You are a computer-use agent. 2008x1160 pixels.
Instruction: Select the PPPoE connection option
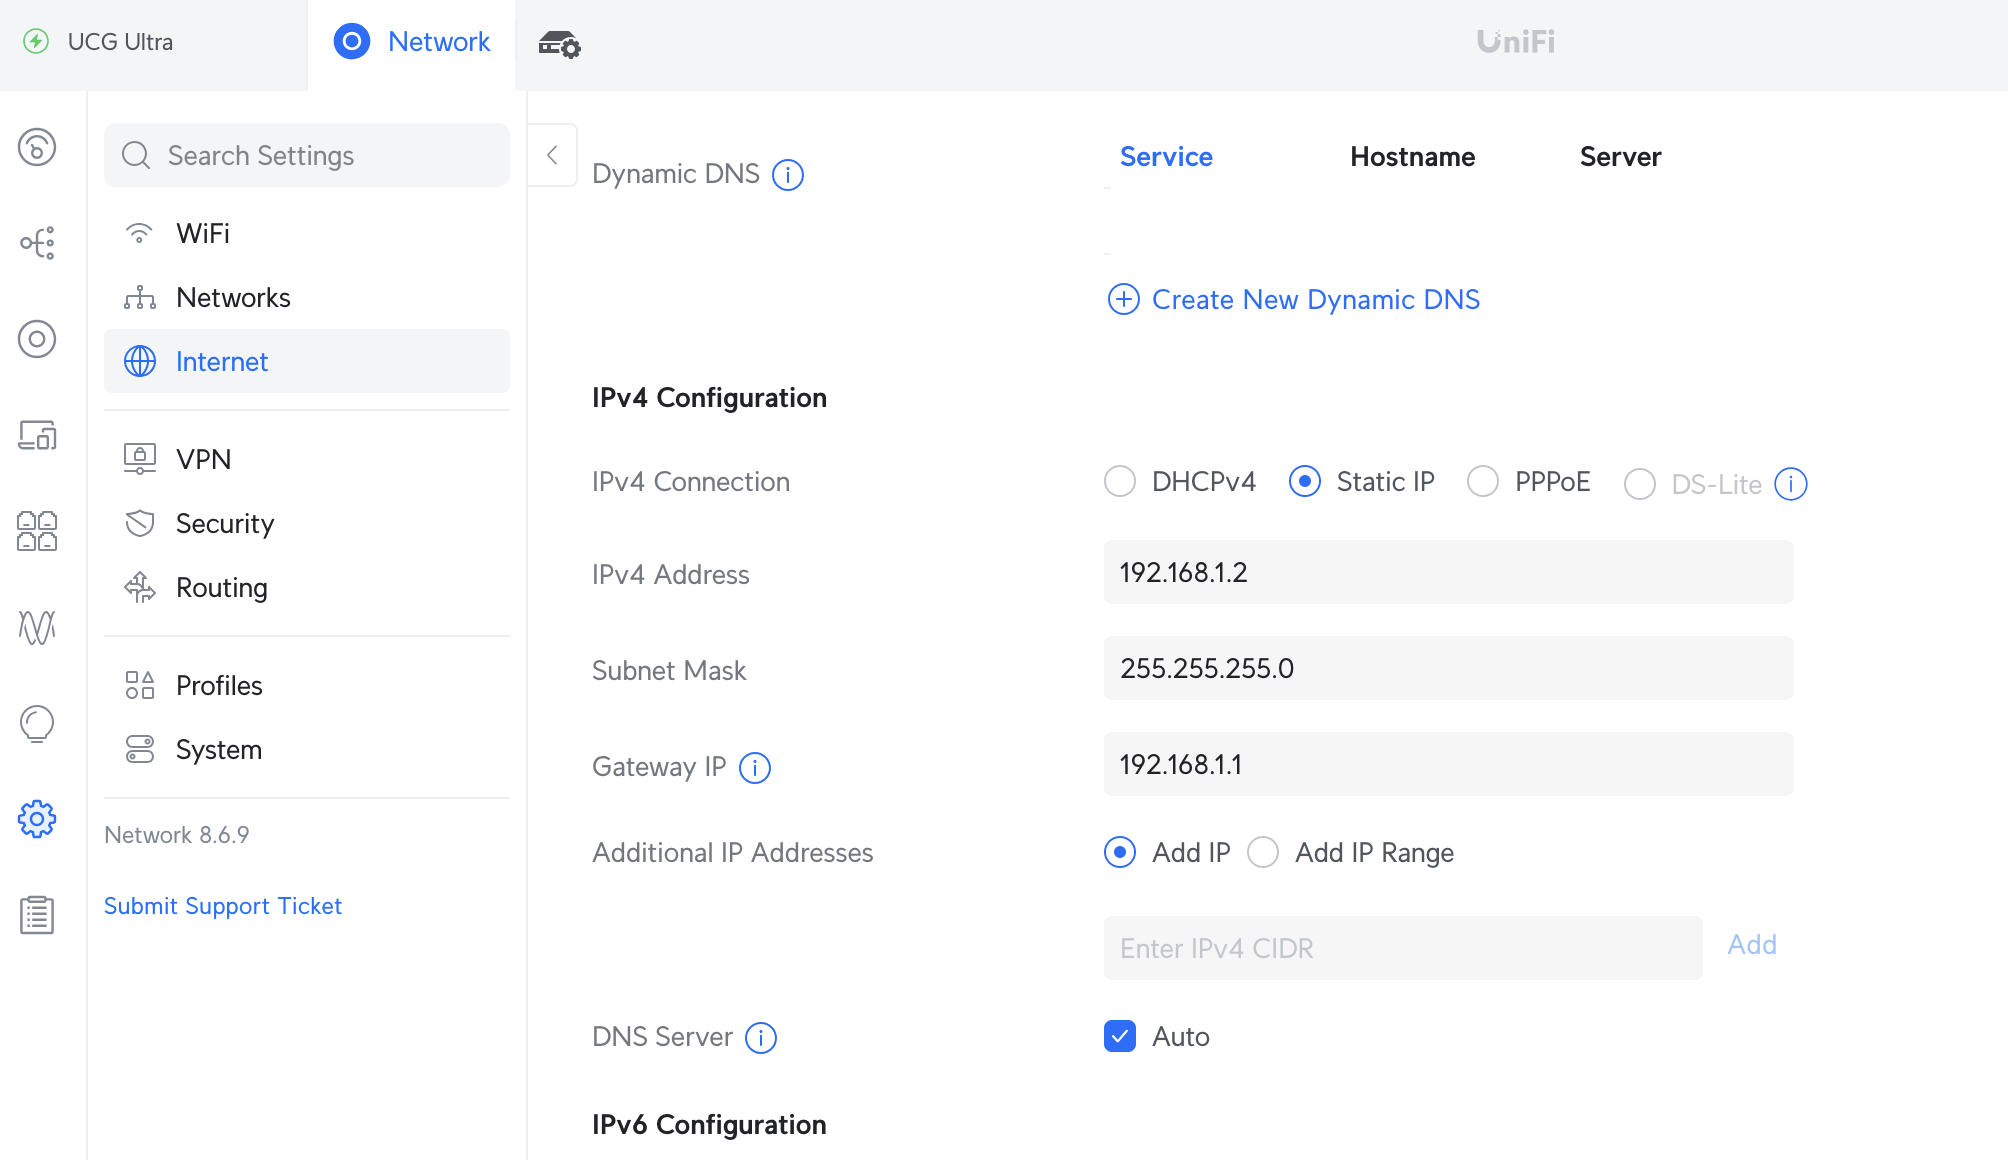[1483, 482]
